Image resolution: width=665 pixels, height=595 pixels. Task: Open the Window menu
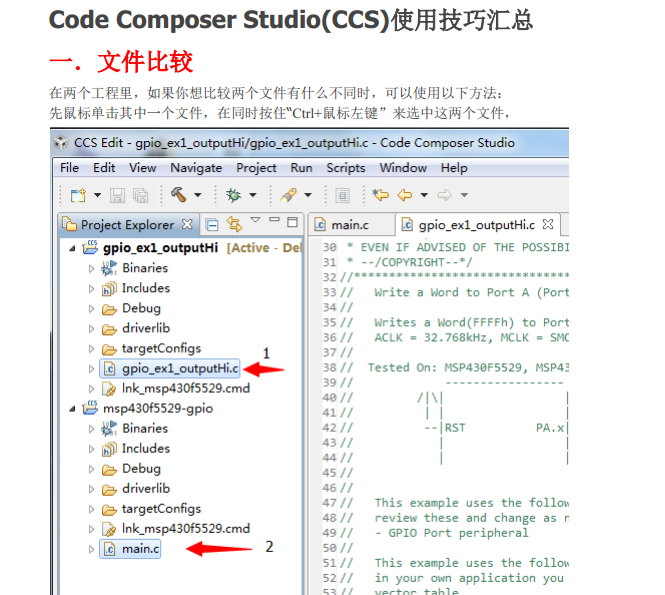coord(403,168)
